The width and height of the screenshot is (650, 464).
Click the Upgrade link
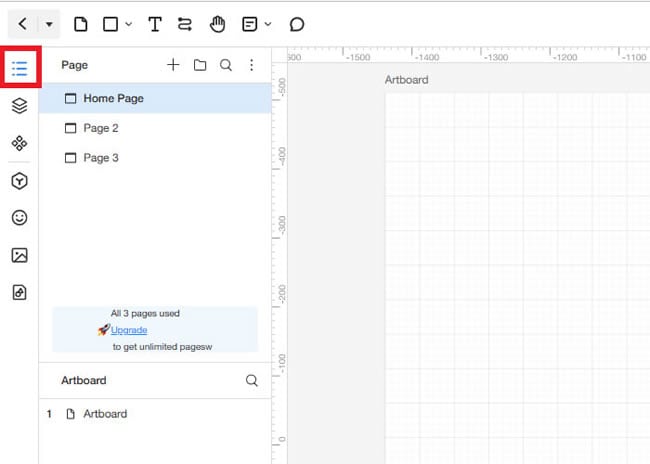click(129, 330)
